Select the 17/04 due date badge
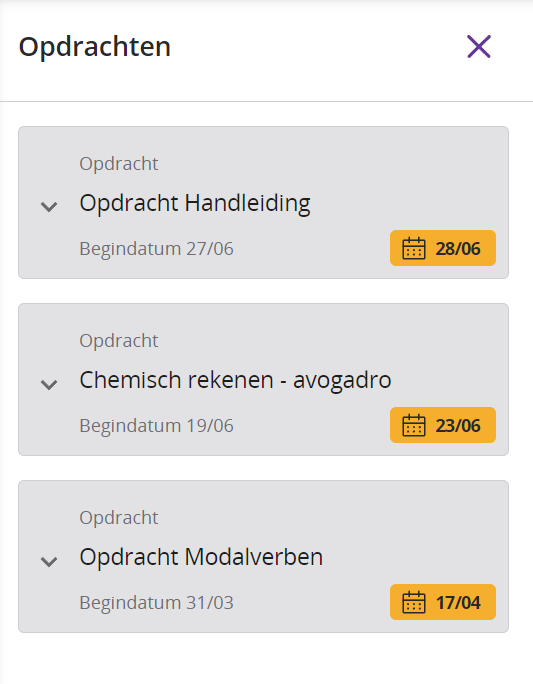The width and height of the screenshot is (533, 684). pos(443,602)
